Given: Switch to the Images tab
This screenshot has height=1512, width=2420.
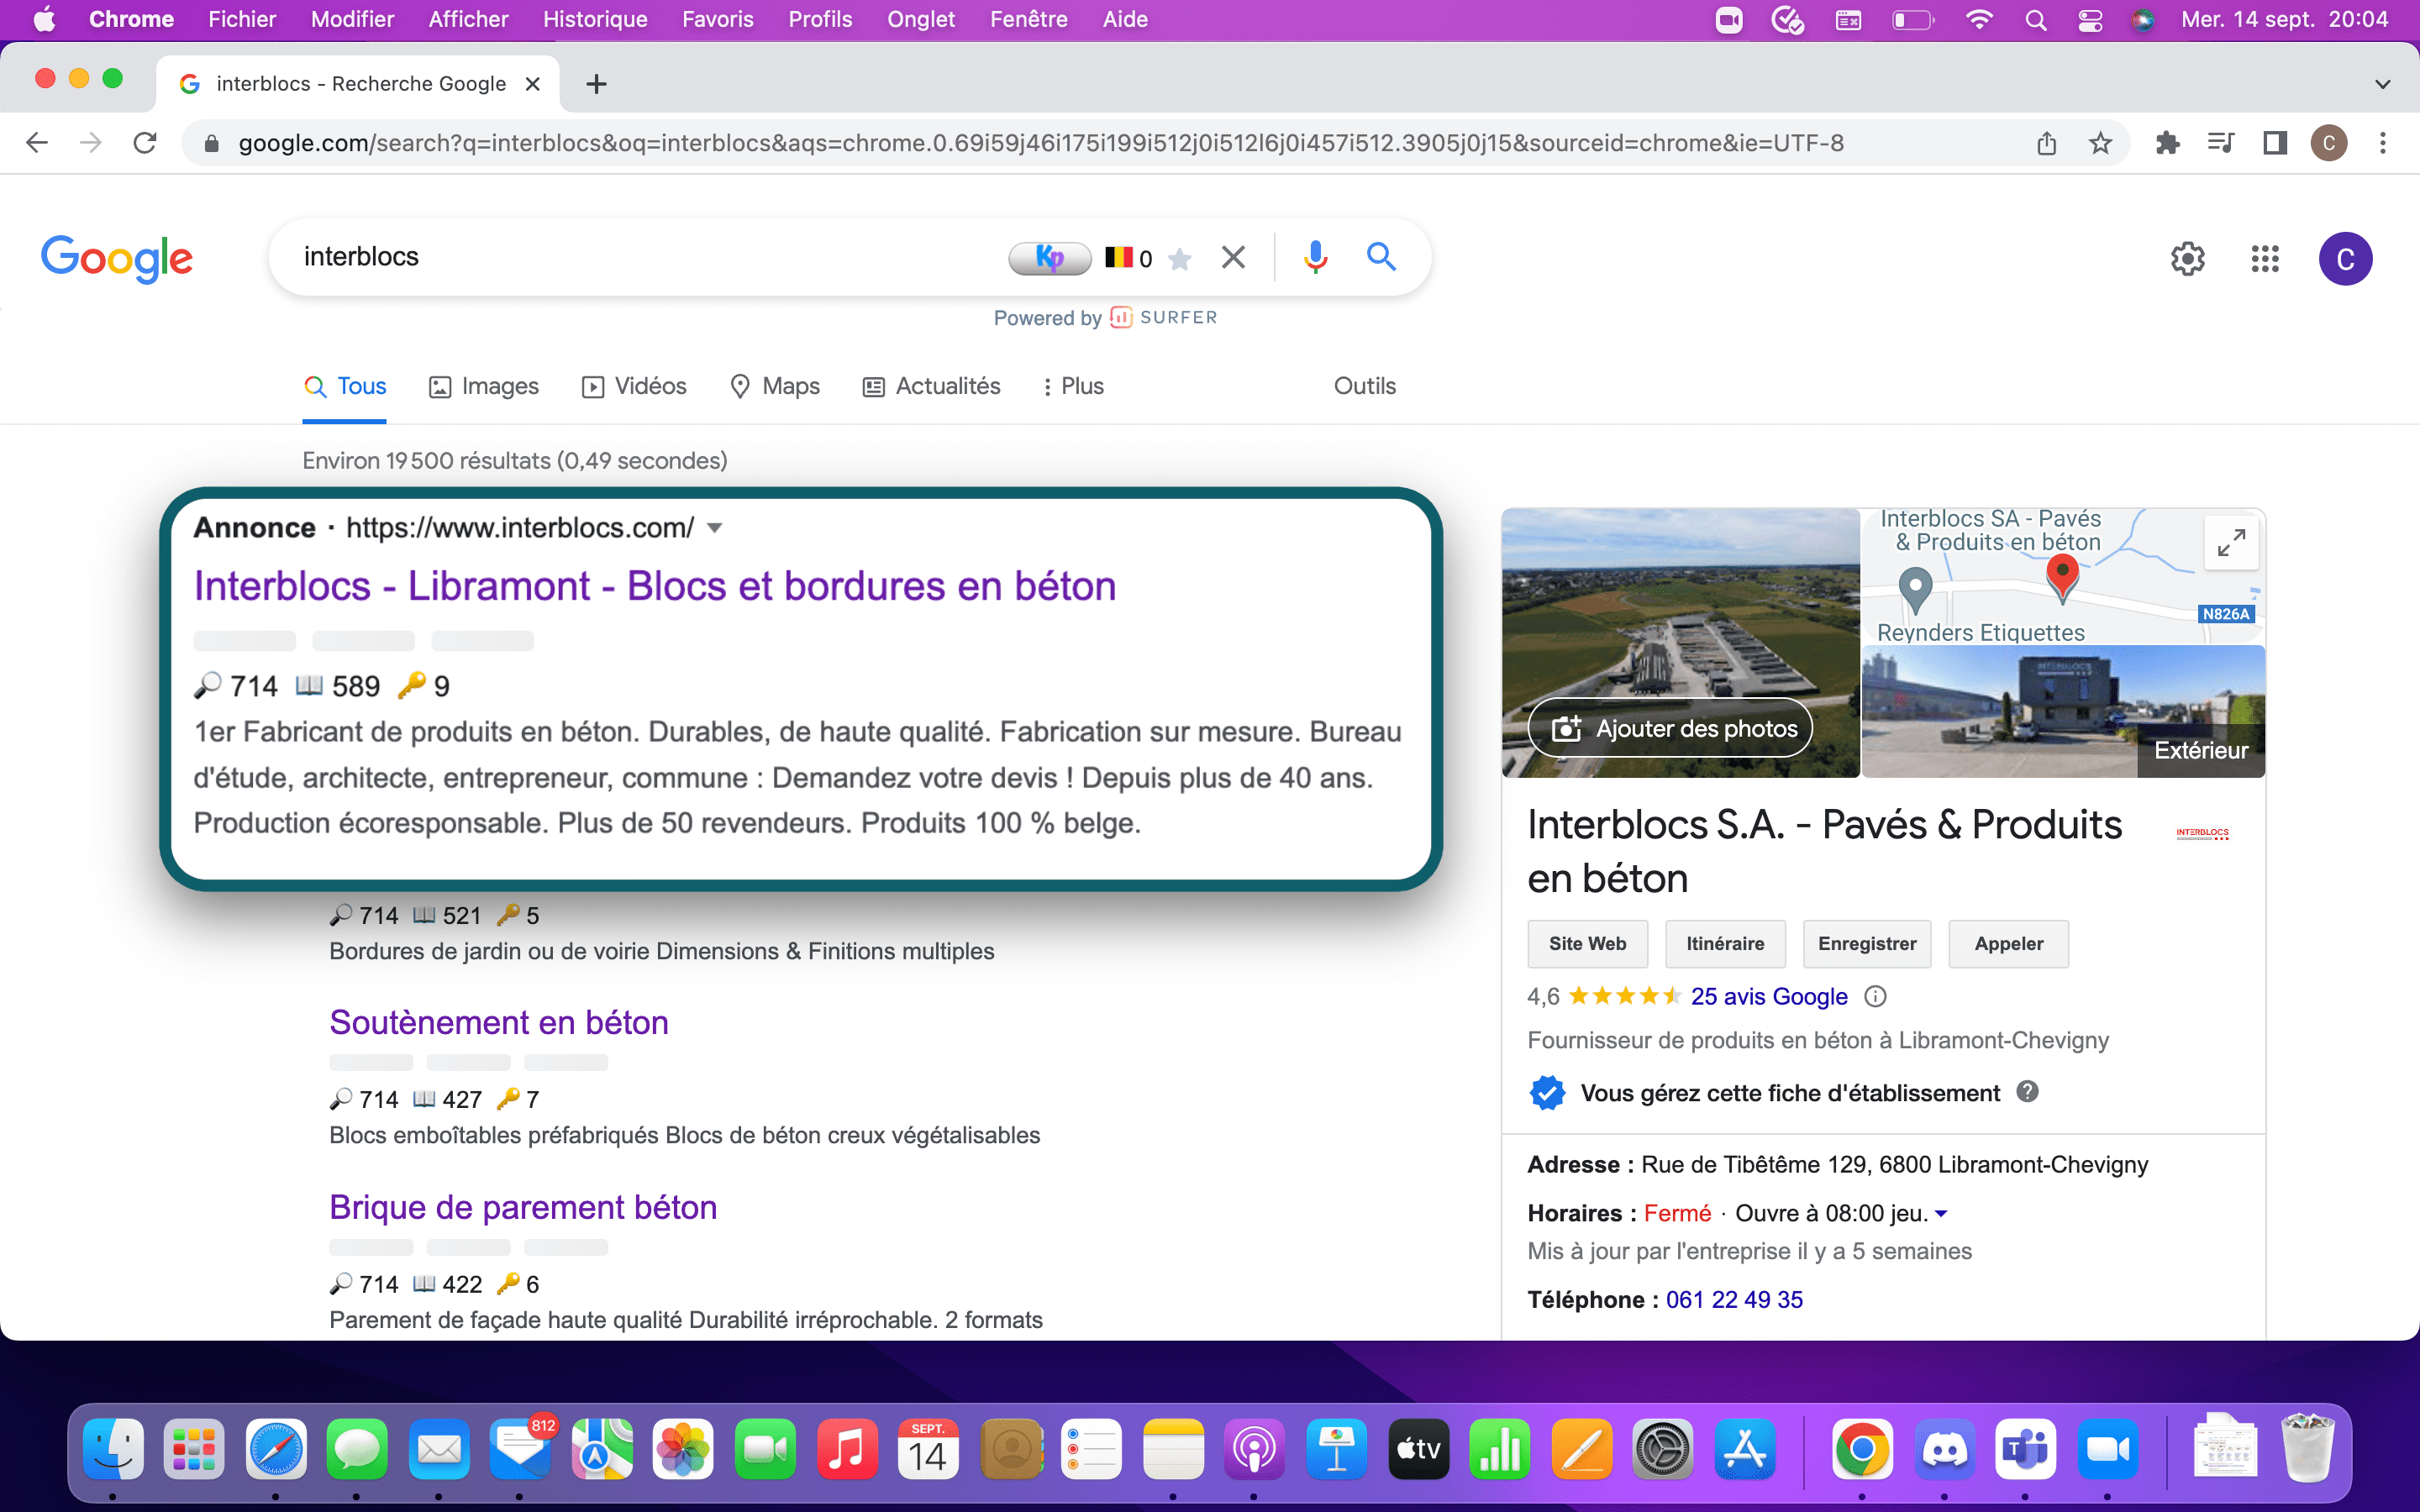Looking at the screenshot, I should (x=484, y=386).
